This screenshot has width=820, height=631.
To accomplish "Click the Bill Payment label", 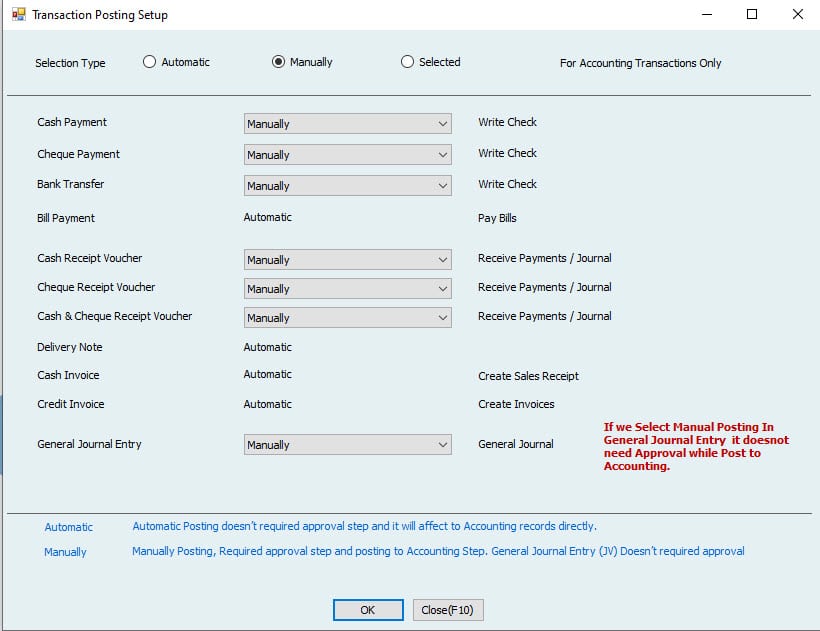I will point(66,218).
